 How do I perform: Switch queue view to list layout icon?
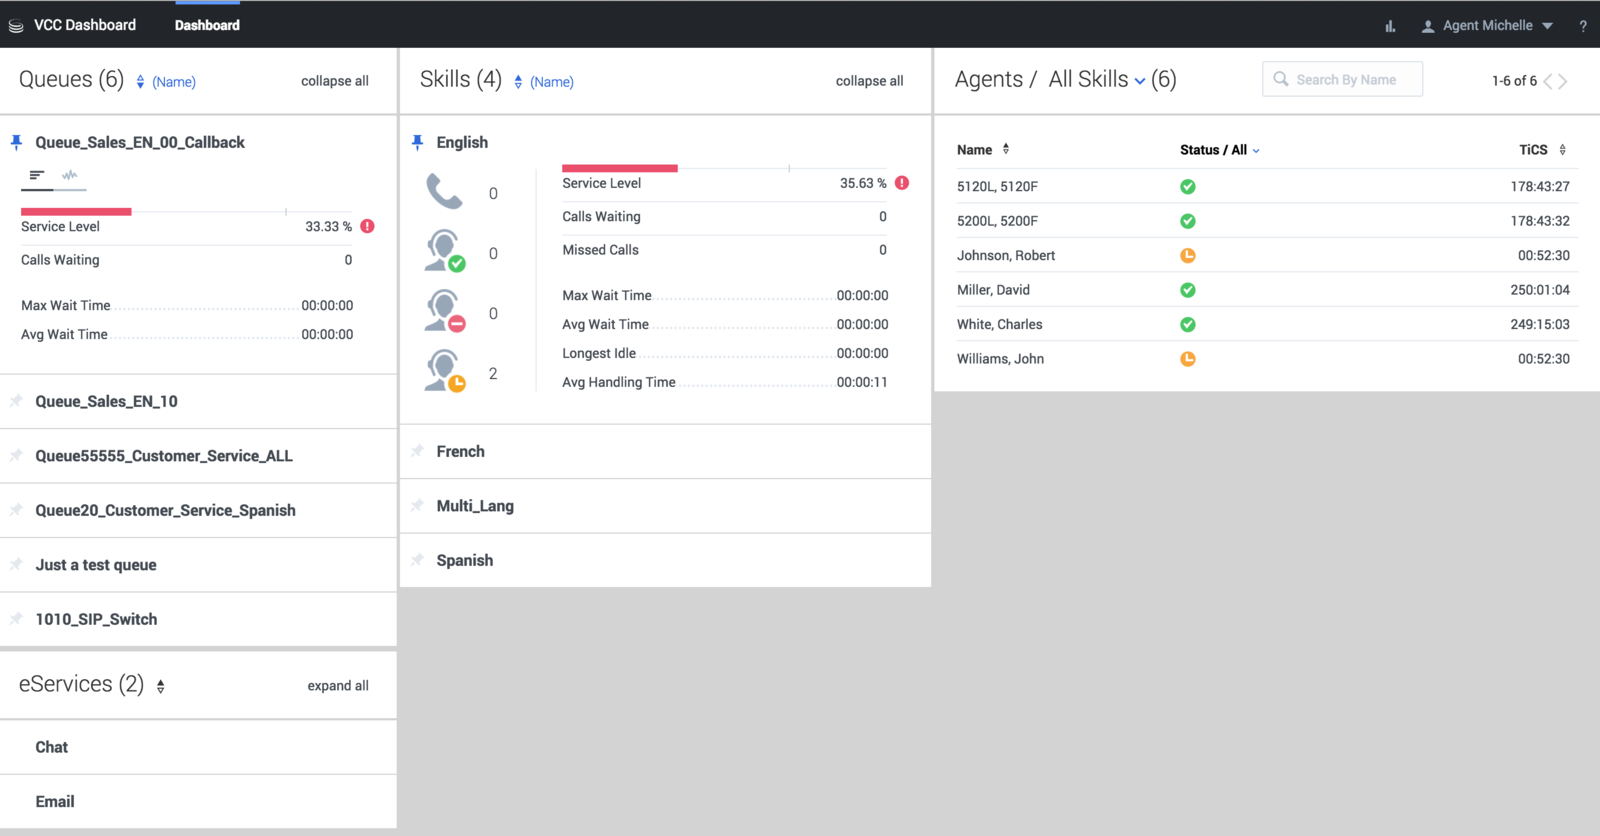[37, 175]
